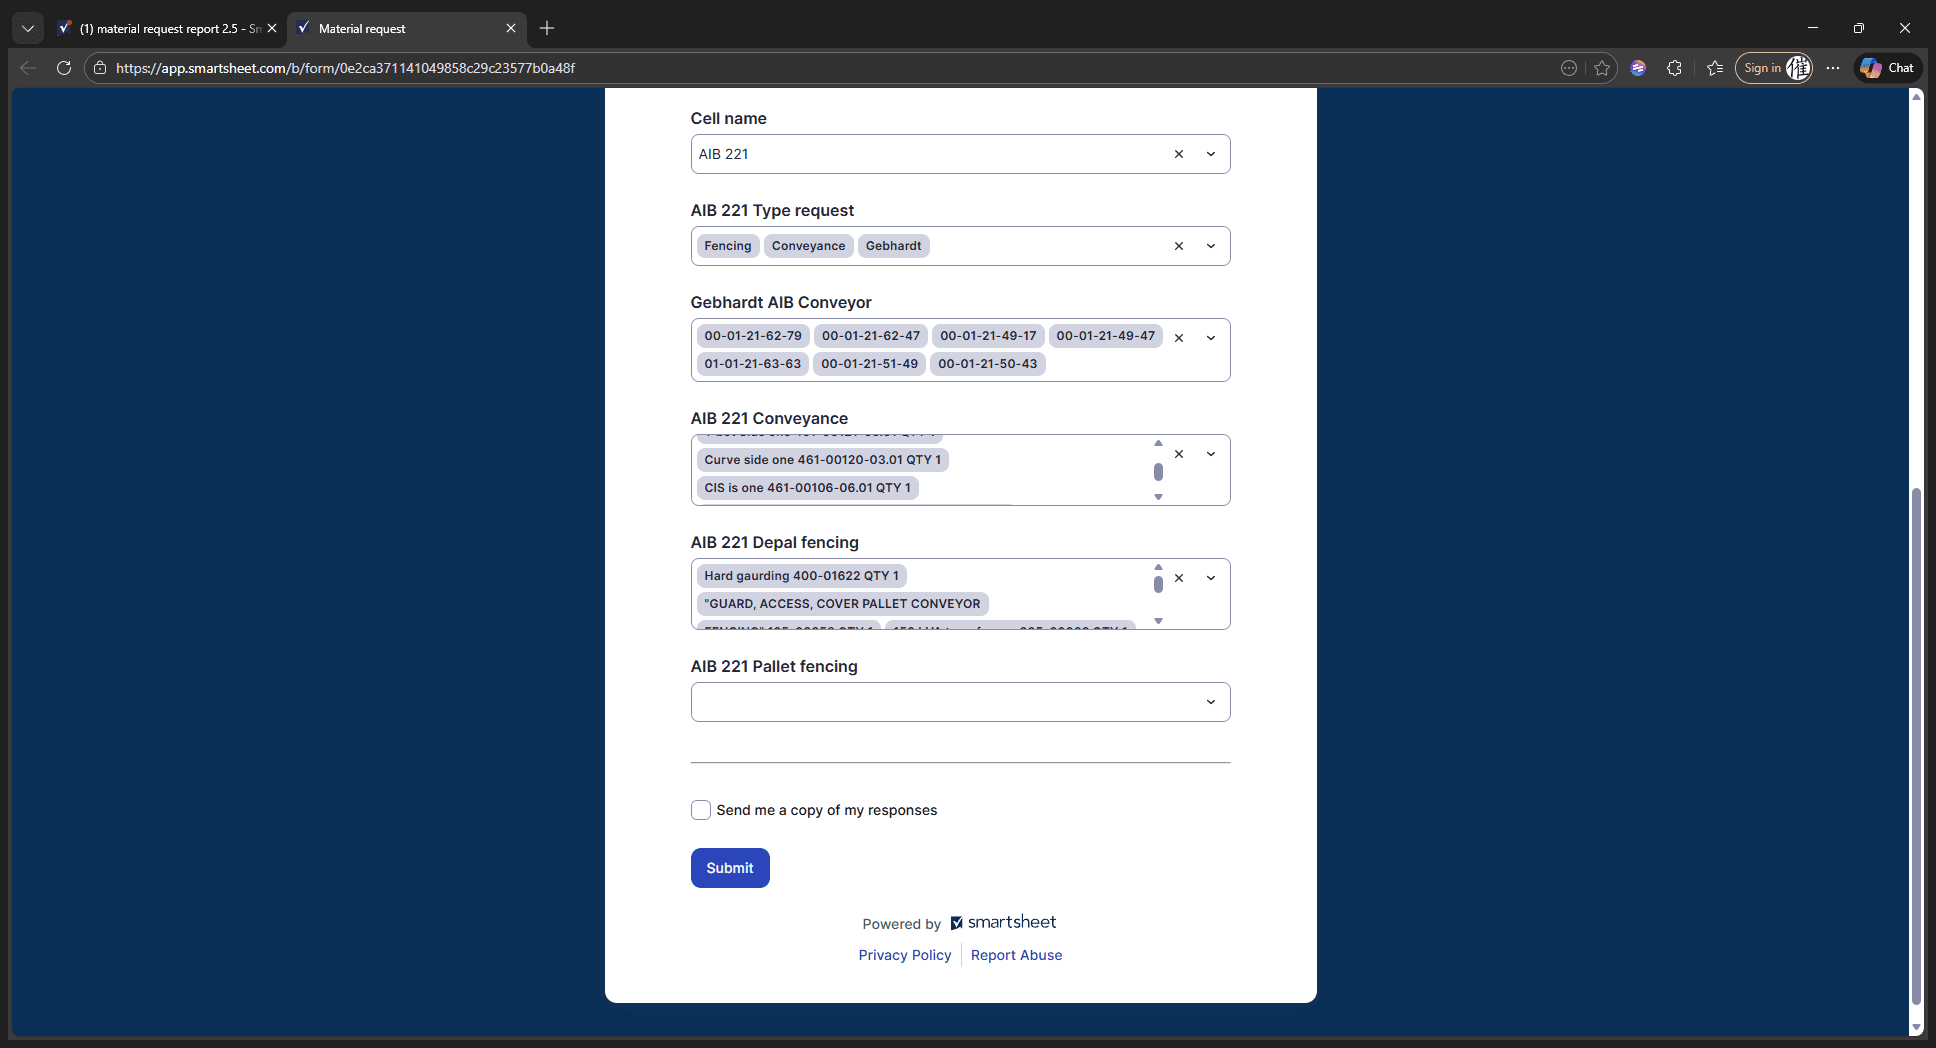Expand the AIB 221 Depal fencing dropdown
Image resolution: width=1936 pixels, height=1048 pixels.
tap(1211, 578)
